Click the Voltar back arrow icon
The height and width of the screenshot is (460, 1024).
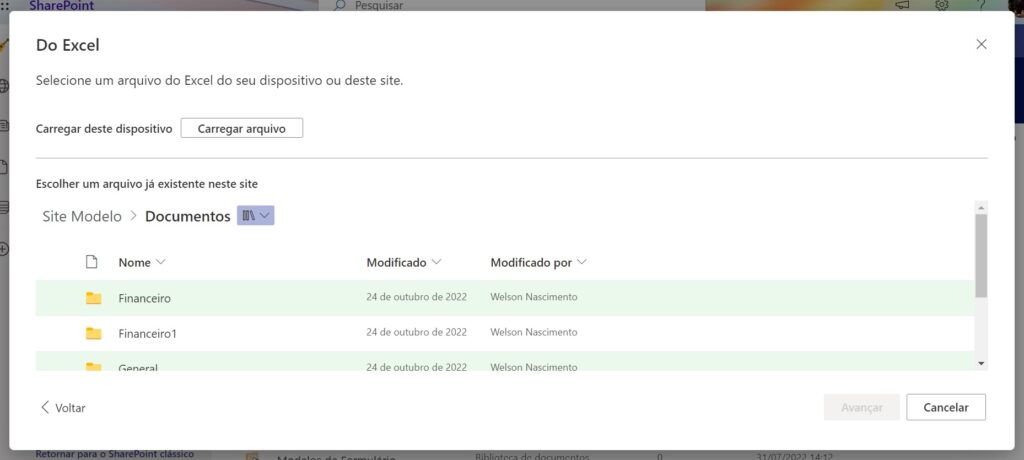click(x=45, y=408)
